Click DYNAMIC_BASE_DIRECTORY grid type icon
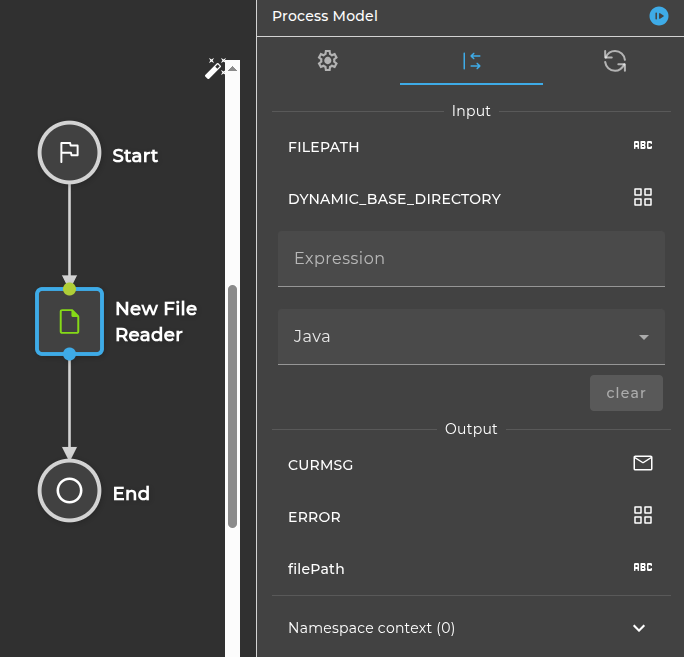The width and height of the screenshot is (684, 657). [643, 197]
